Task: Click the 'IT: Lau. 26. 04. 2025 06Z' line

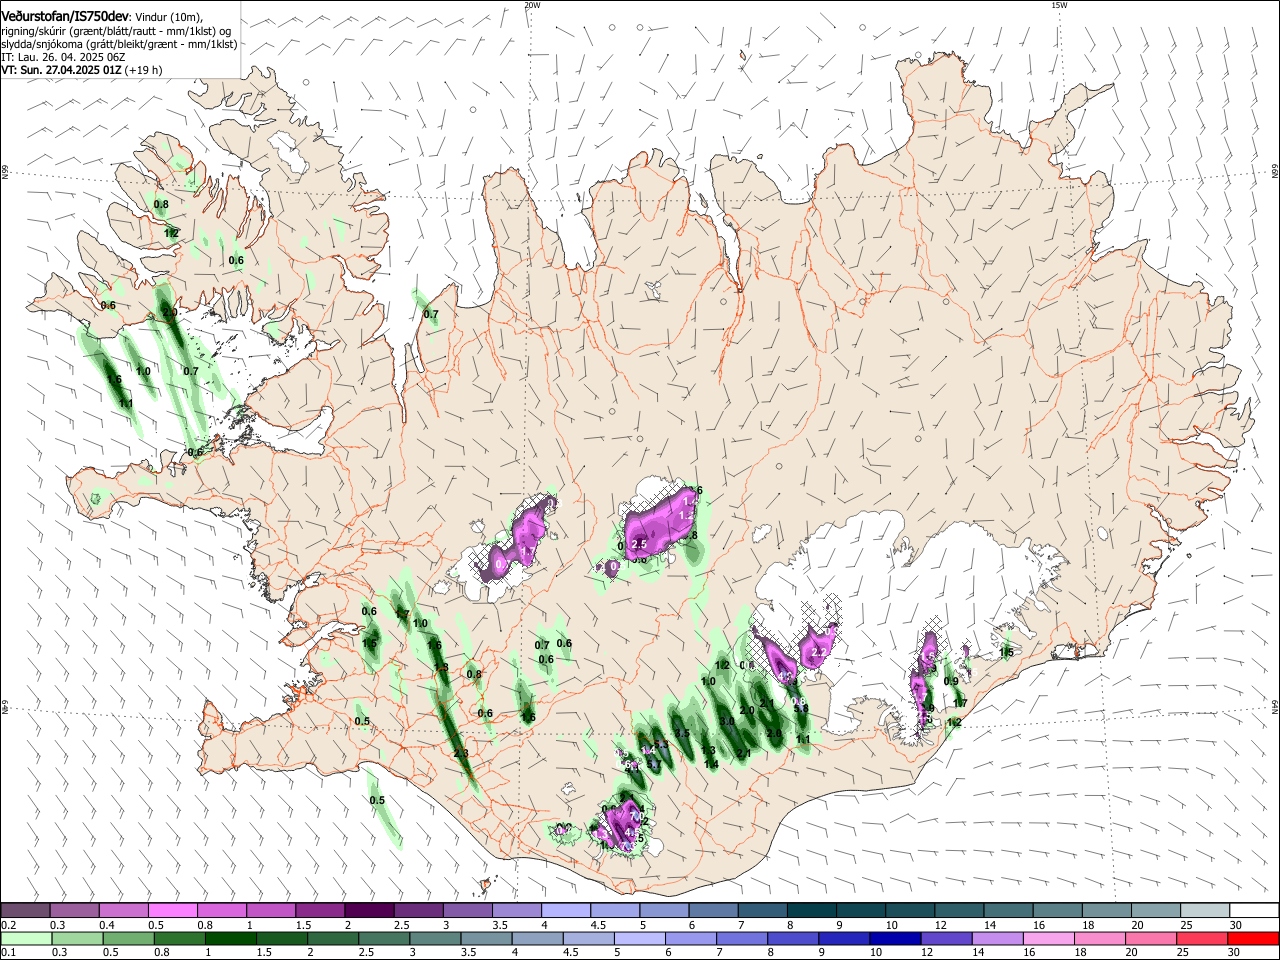Action: [x=63, y=57]
